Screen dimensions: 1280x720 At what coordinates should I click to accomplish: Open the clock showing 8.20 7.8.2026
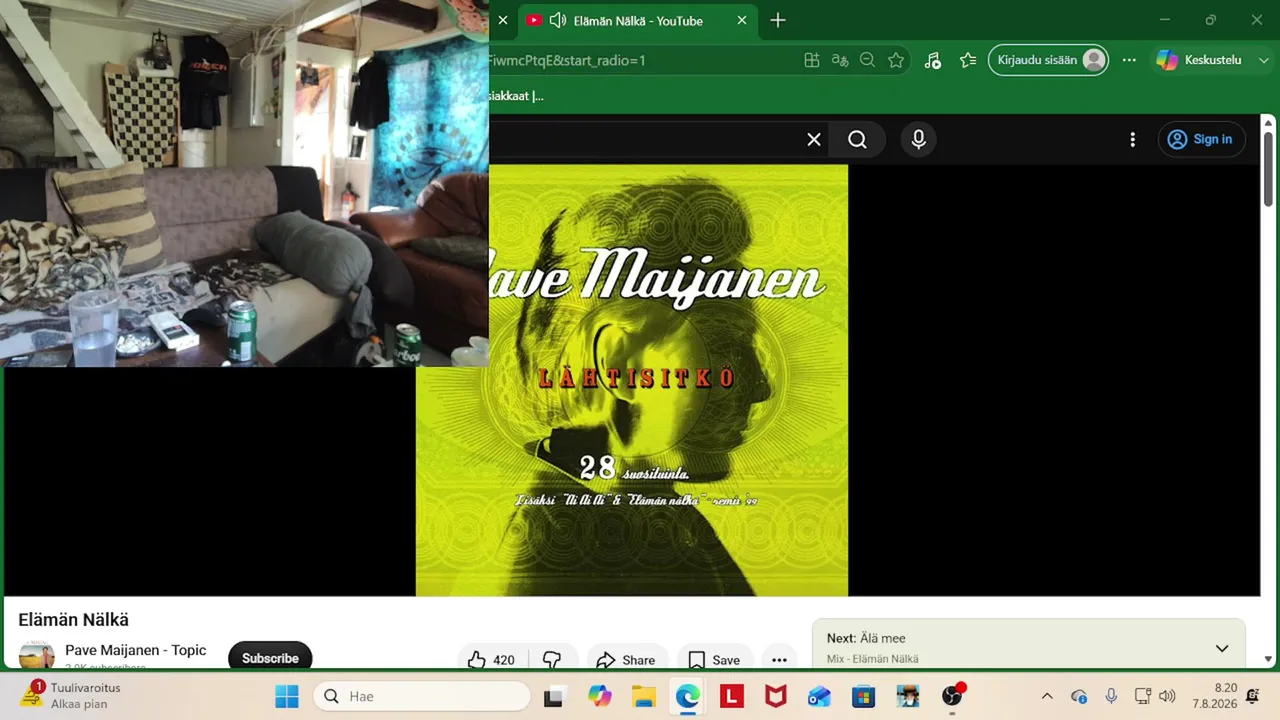(1214, 696)
